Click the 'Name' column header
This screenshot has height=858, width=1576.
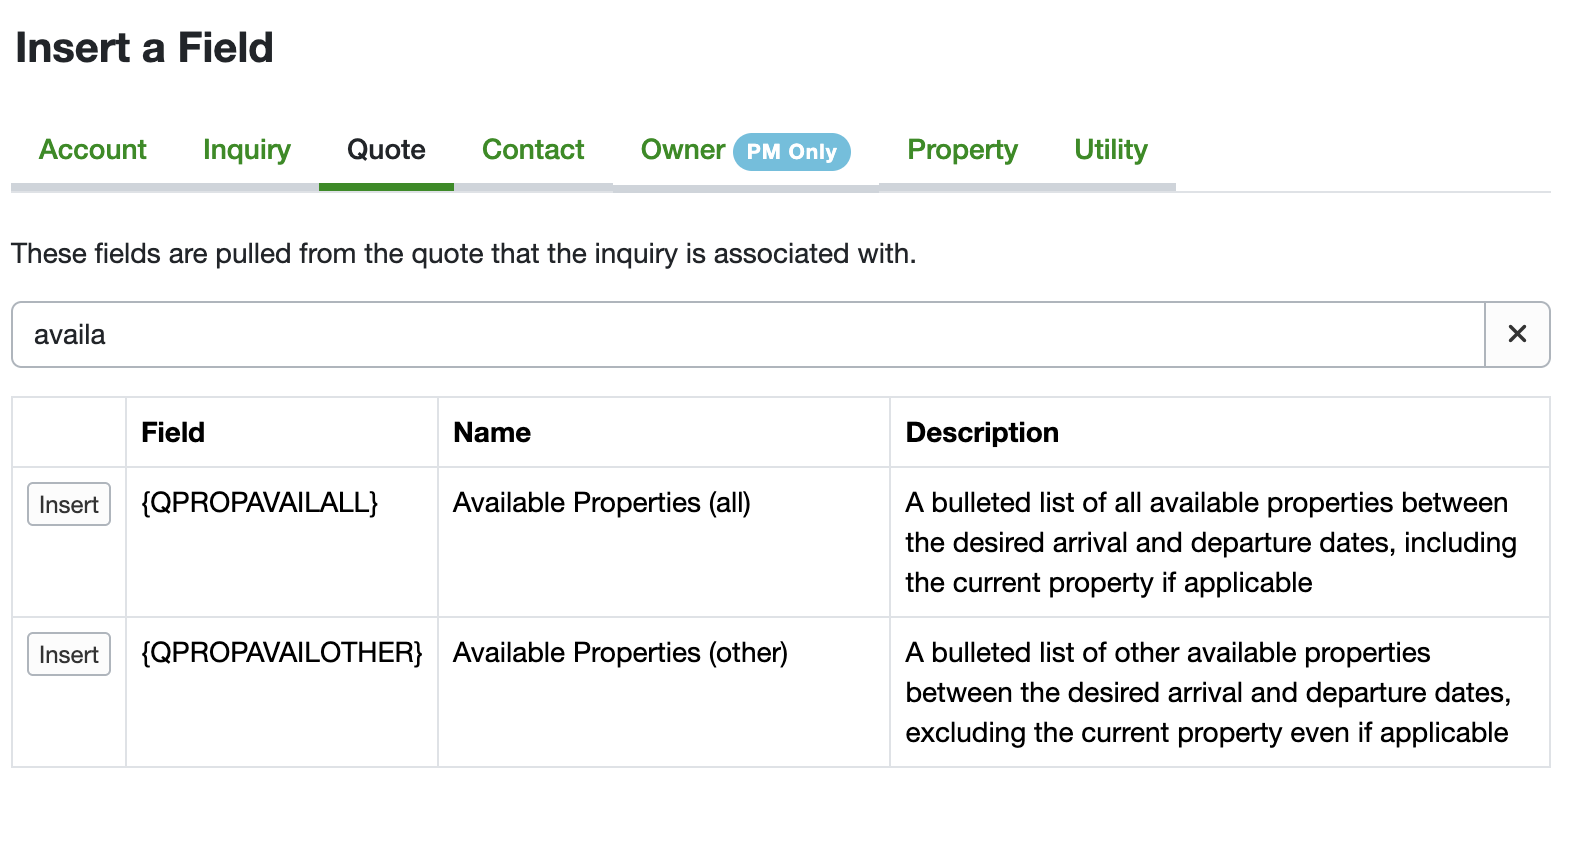(492, 432)
